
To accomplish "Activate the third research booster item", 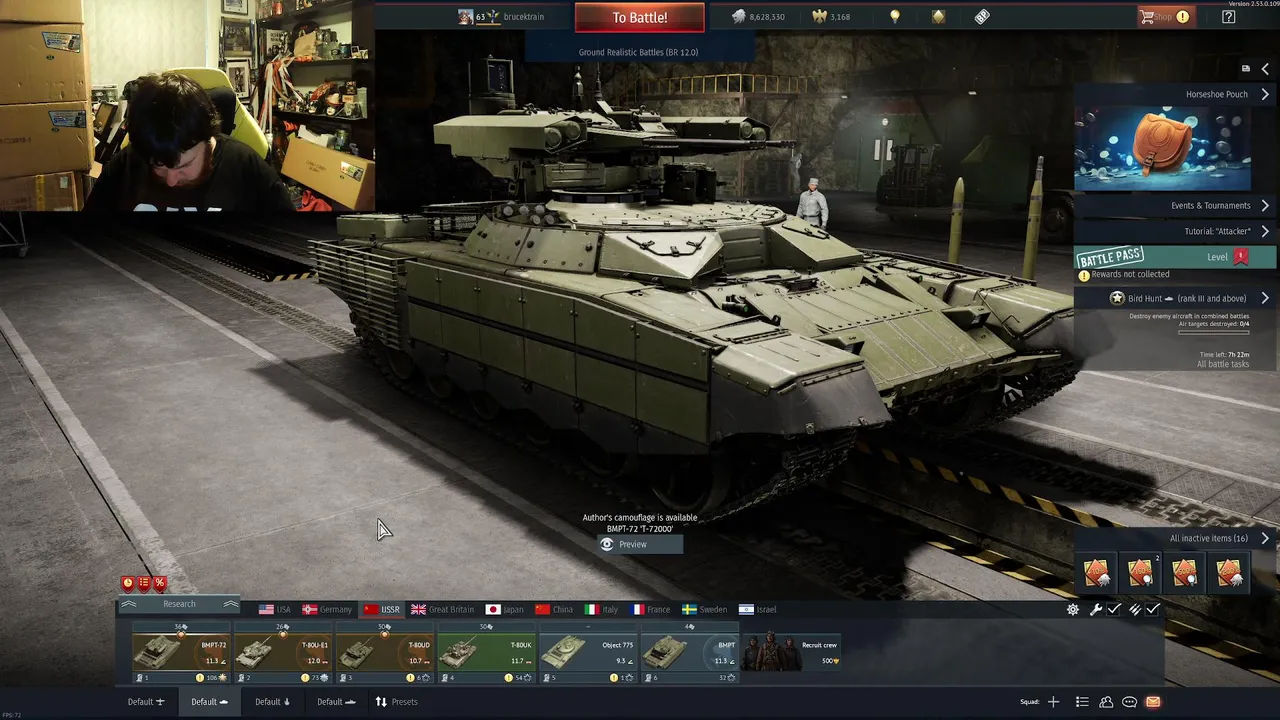I will pos(1185,573).
